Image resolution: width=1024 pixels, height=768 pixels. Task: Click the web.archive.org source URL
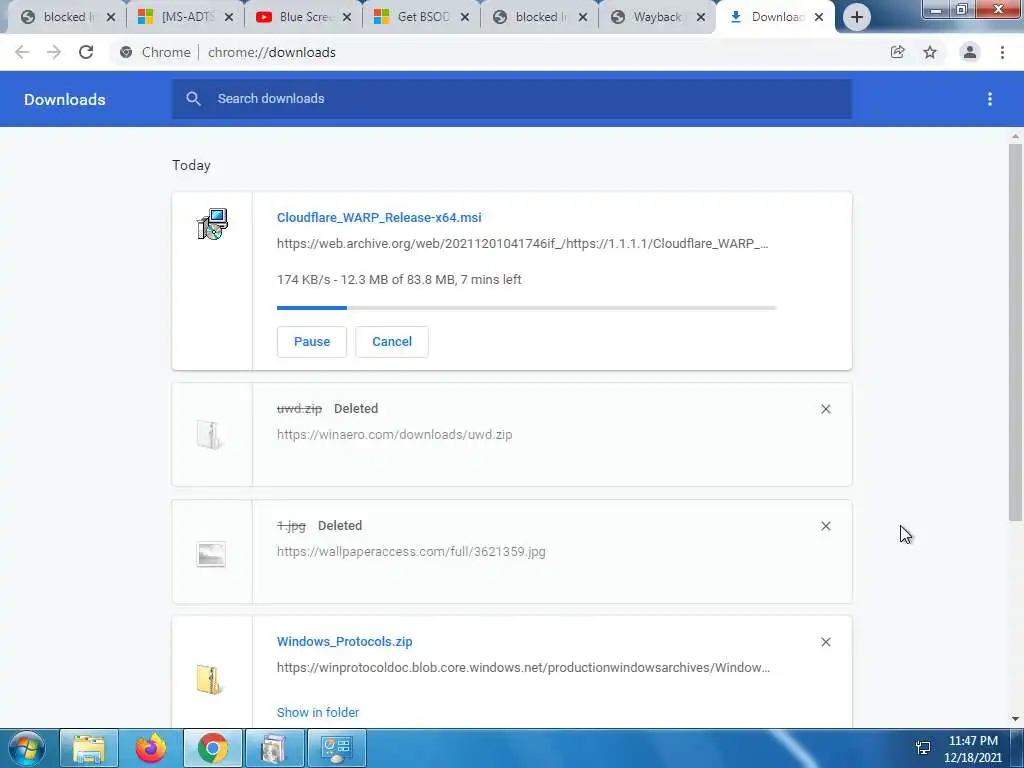tap(522, 244)
